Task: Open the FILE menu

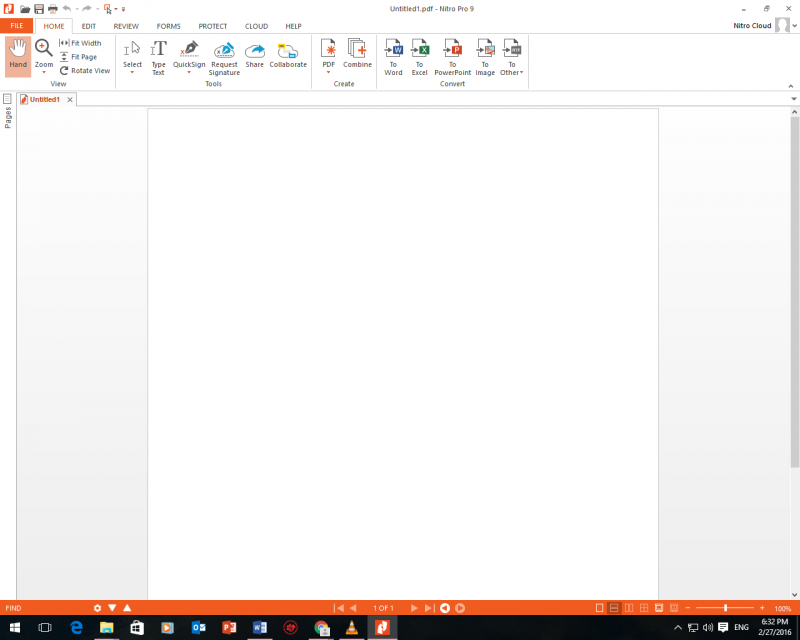Action: tap(17, 26)
